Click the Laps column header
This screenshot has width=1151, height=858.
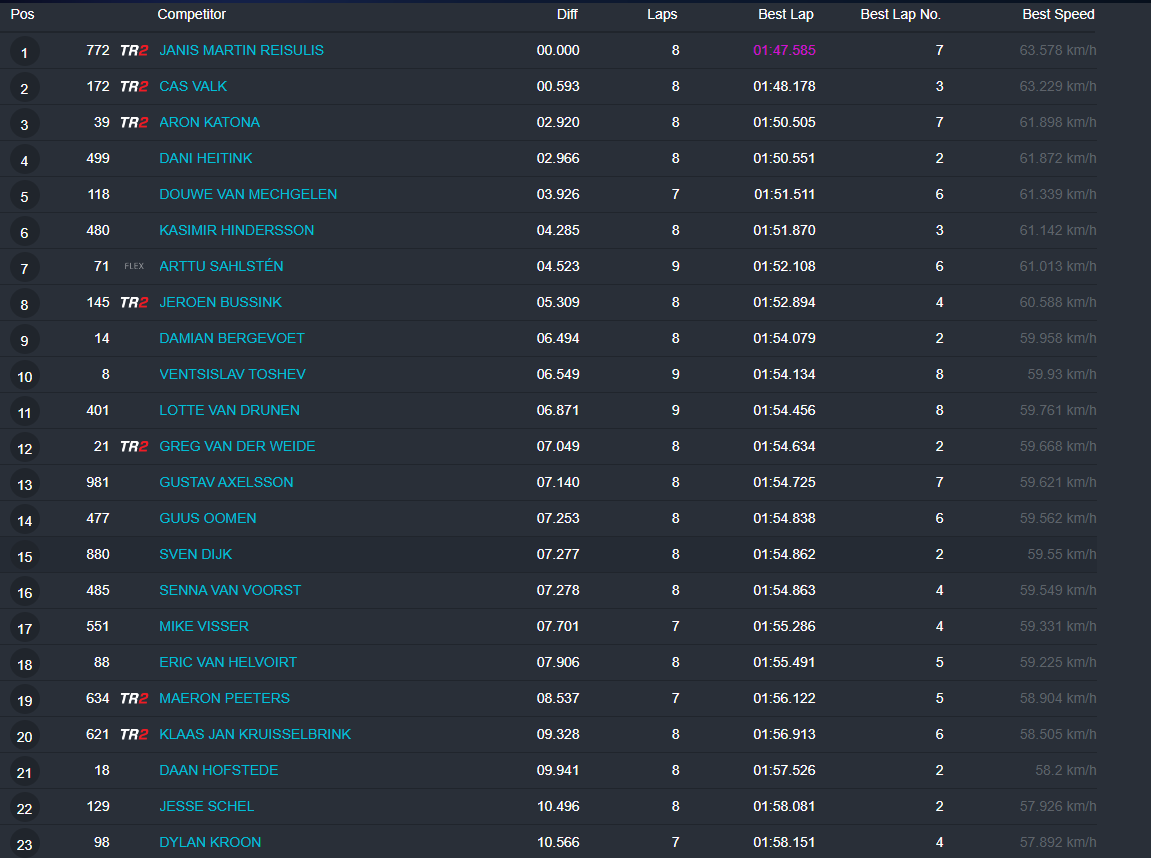[x=661, y=15]
